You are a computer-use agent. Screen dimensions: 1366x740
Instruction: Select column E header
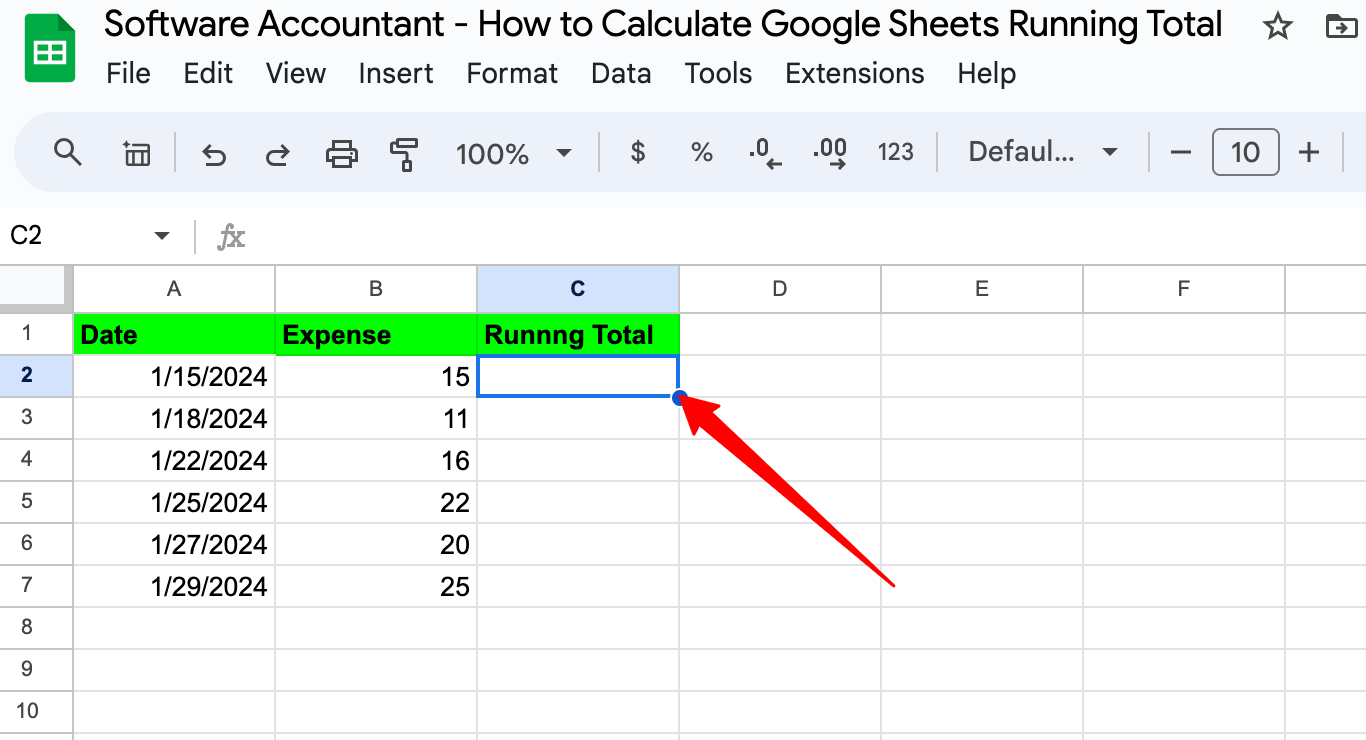pos(982,289)
